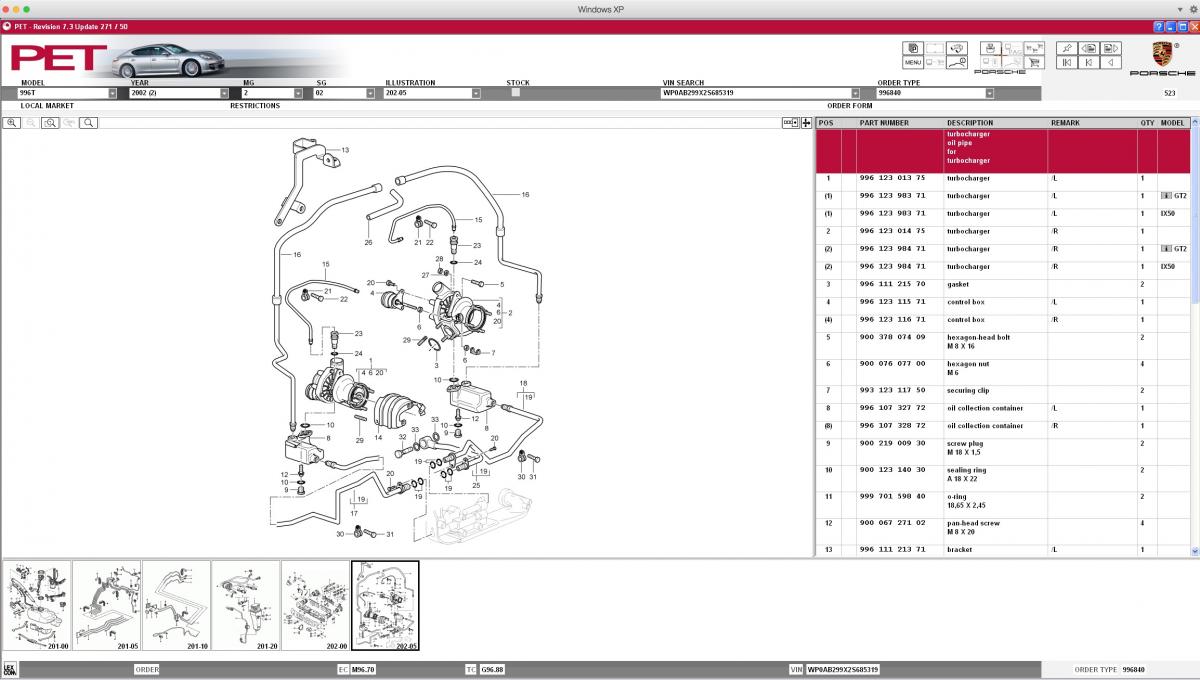This screenshot has height=680, width=1200.
Task: Click the DESCRIPTION column header
Action: pos(970,123)
